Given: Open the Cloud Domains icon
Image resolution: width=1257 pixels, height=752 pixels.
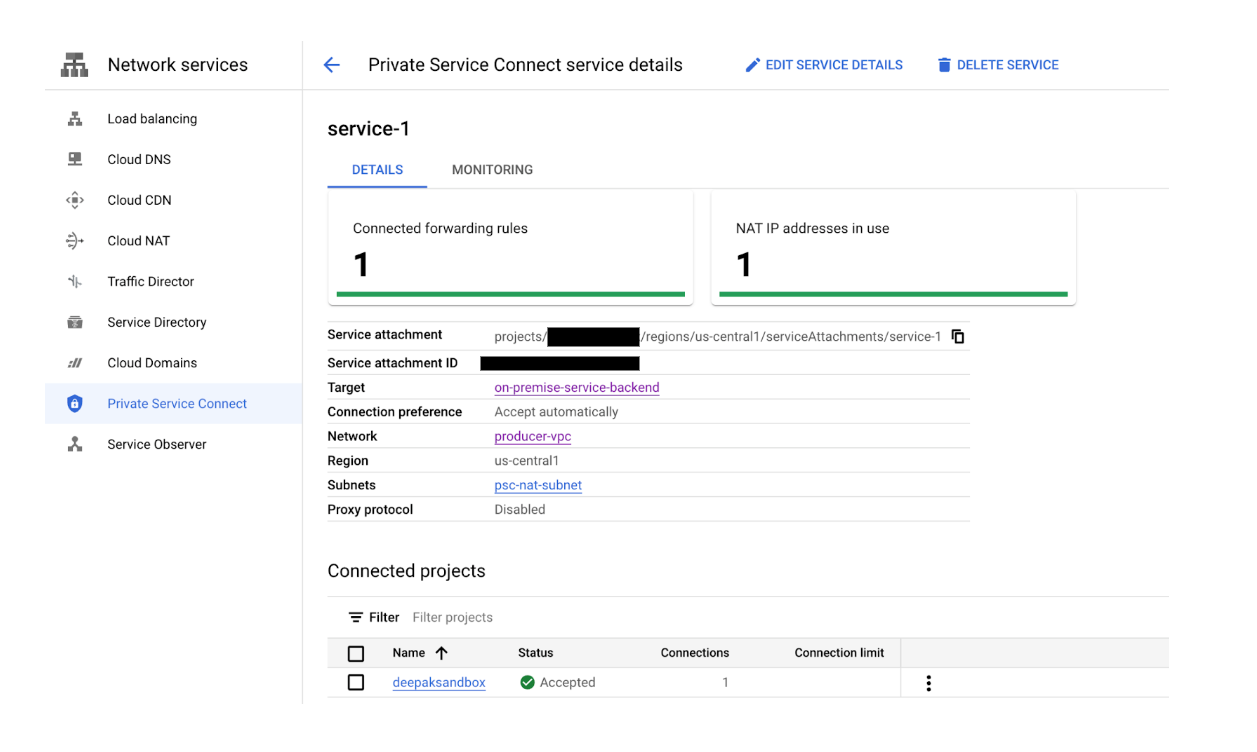Looking at the screenshot, I should (75, 363).
